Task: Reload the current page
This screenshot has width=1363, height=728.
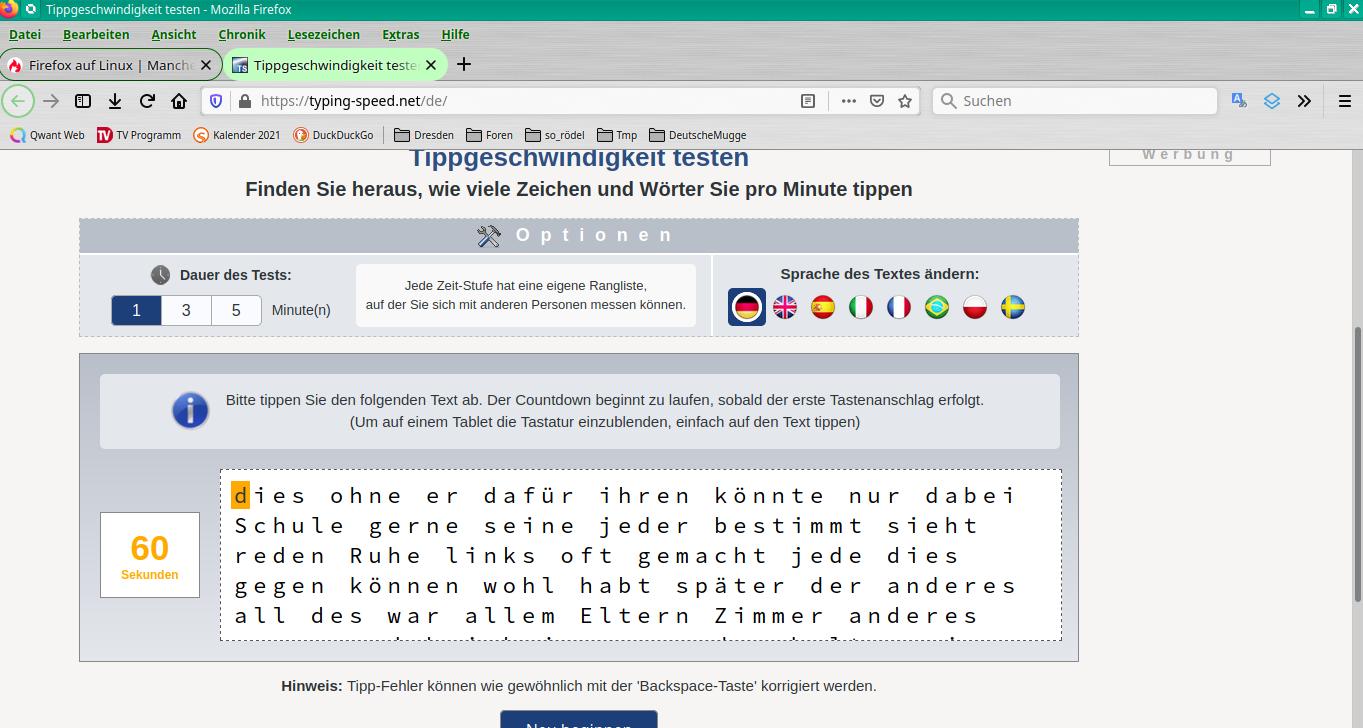Action: (147, 101)
